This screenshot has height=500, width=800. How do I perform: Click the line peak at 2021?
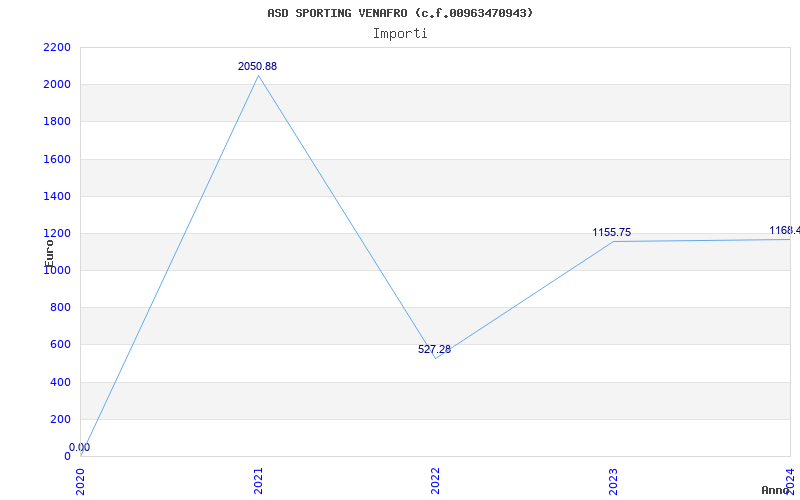pos(258,76)
